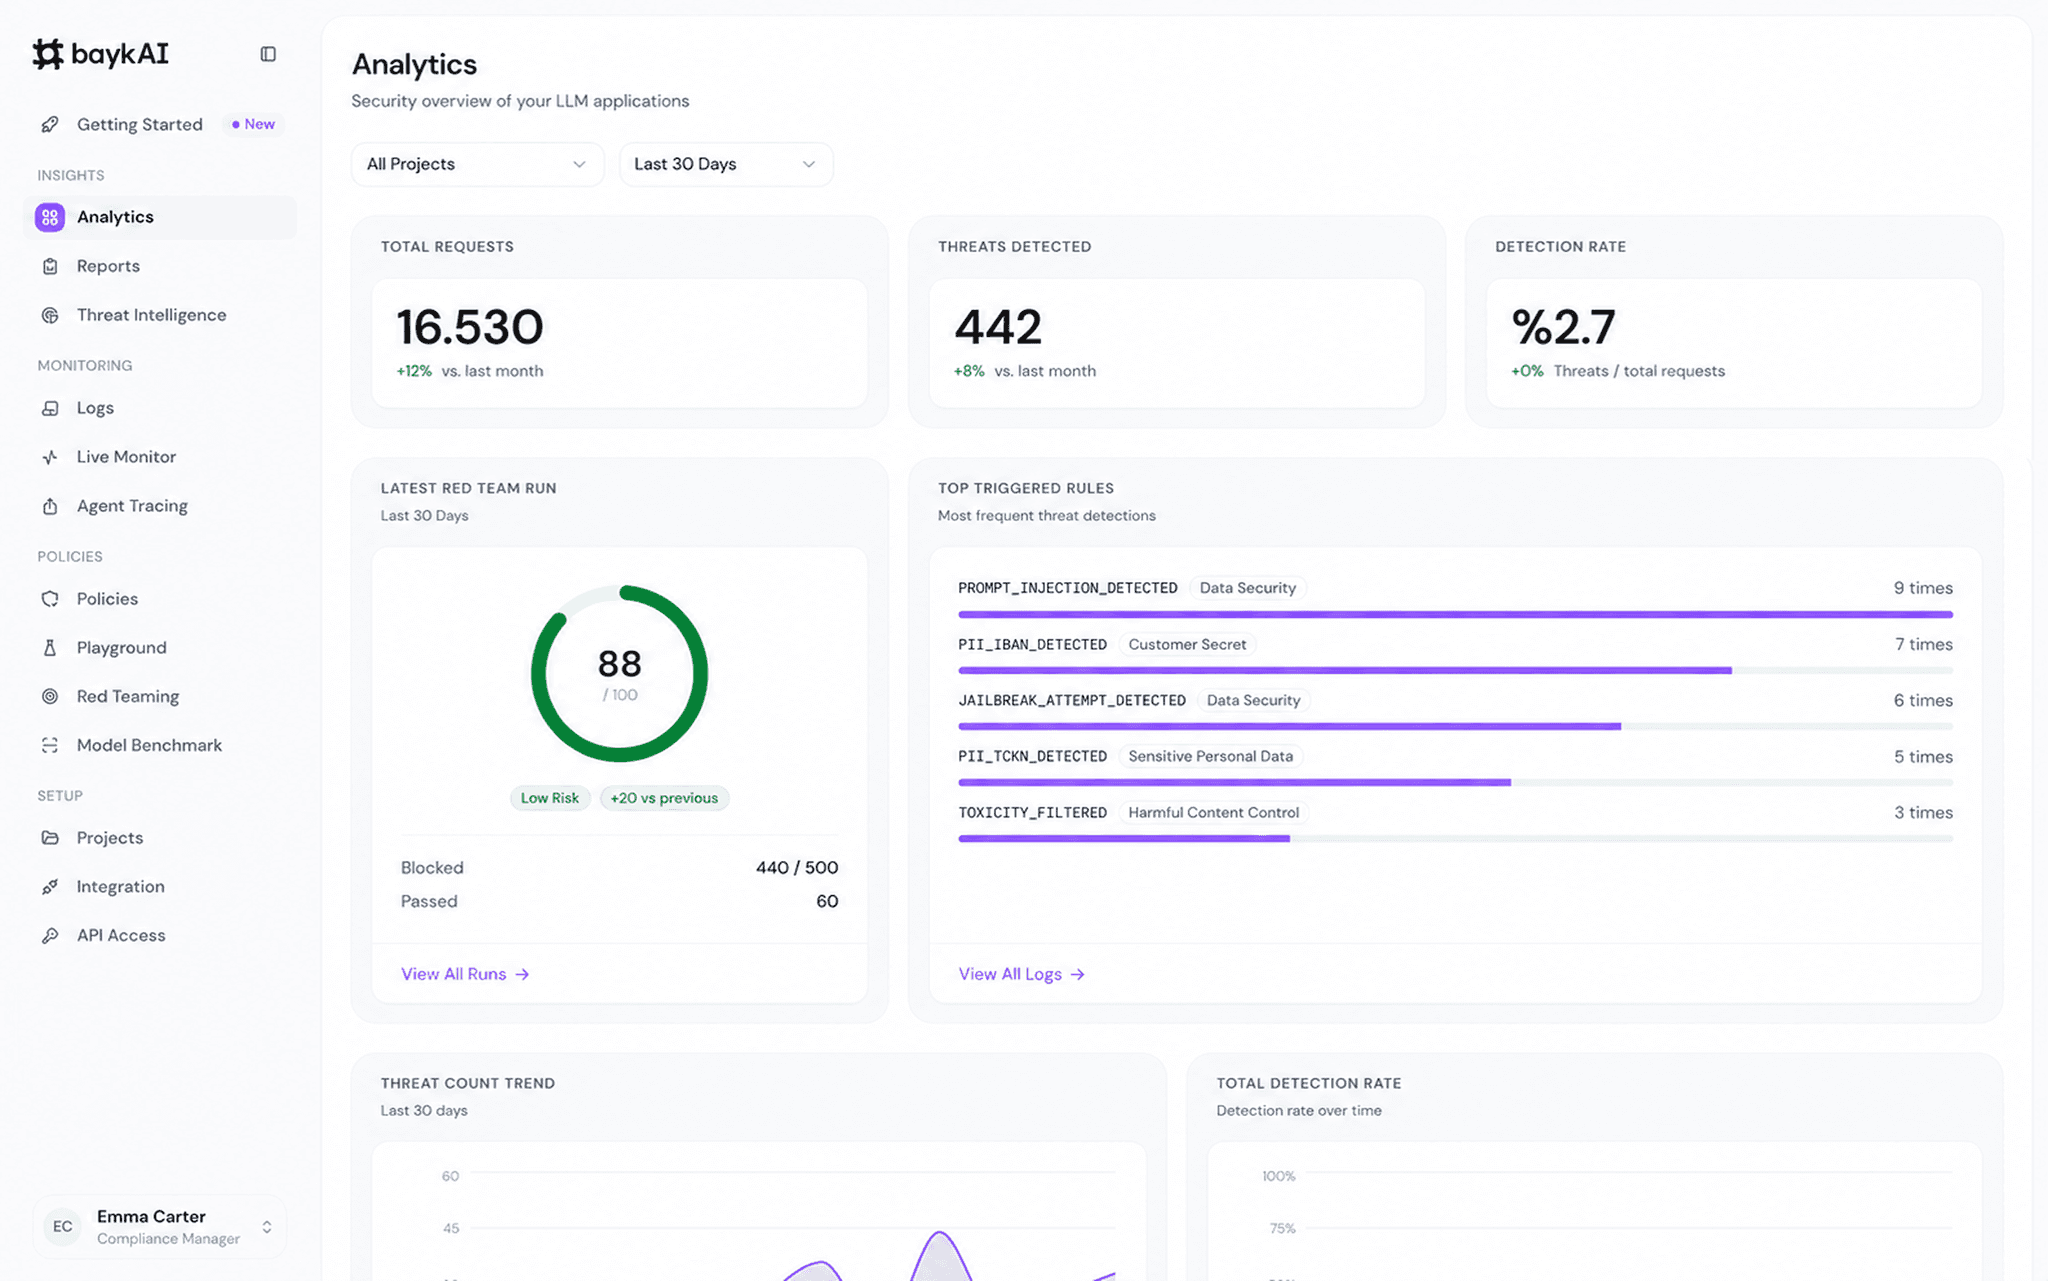2048x1281 pixels.
Task: Click the EC avatar in the user card
Action: click(x=63, y=1227)
